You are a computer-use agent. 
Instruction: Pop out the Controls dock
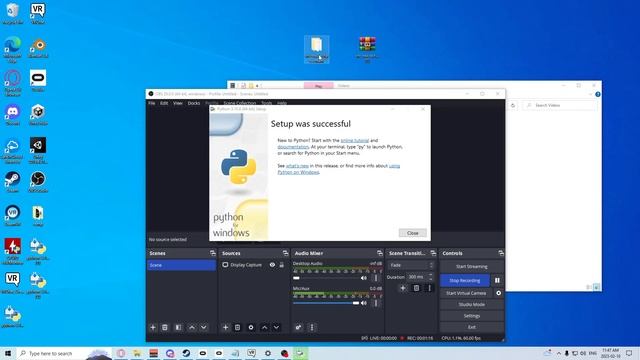coord(501,253)
